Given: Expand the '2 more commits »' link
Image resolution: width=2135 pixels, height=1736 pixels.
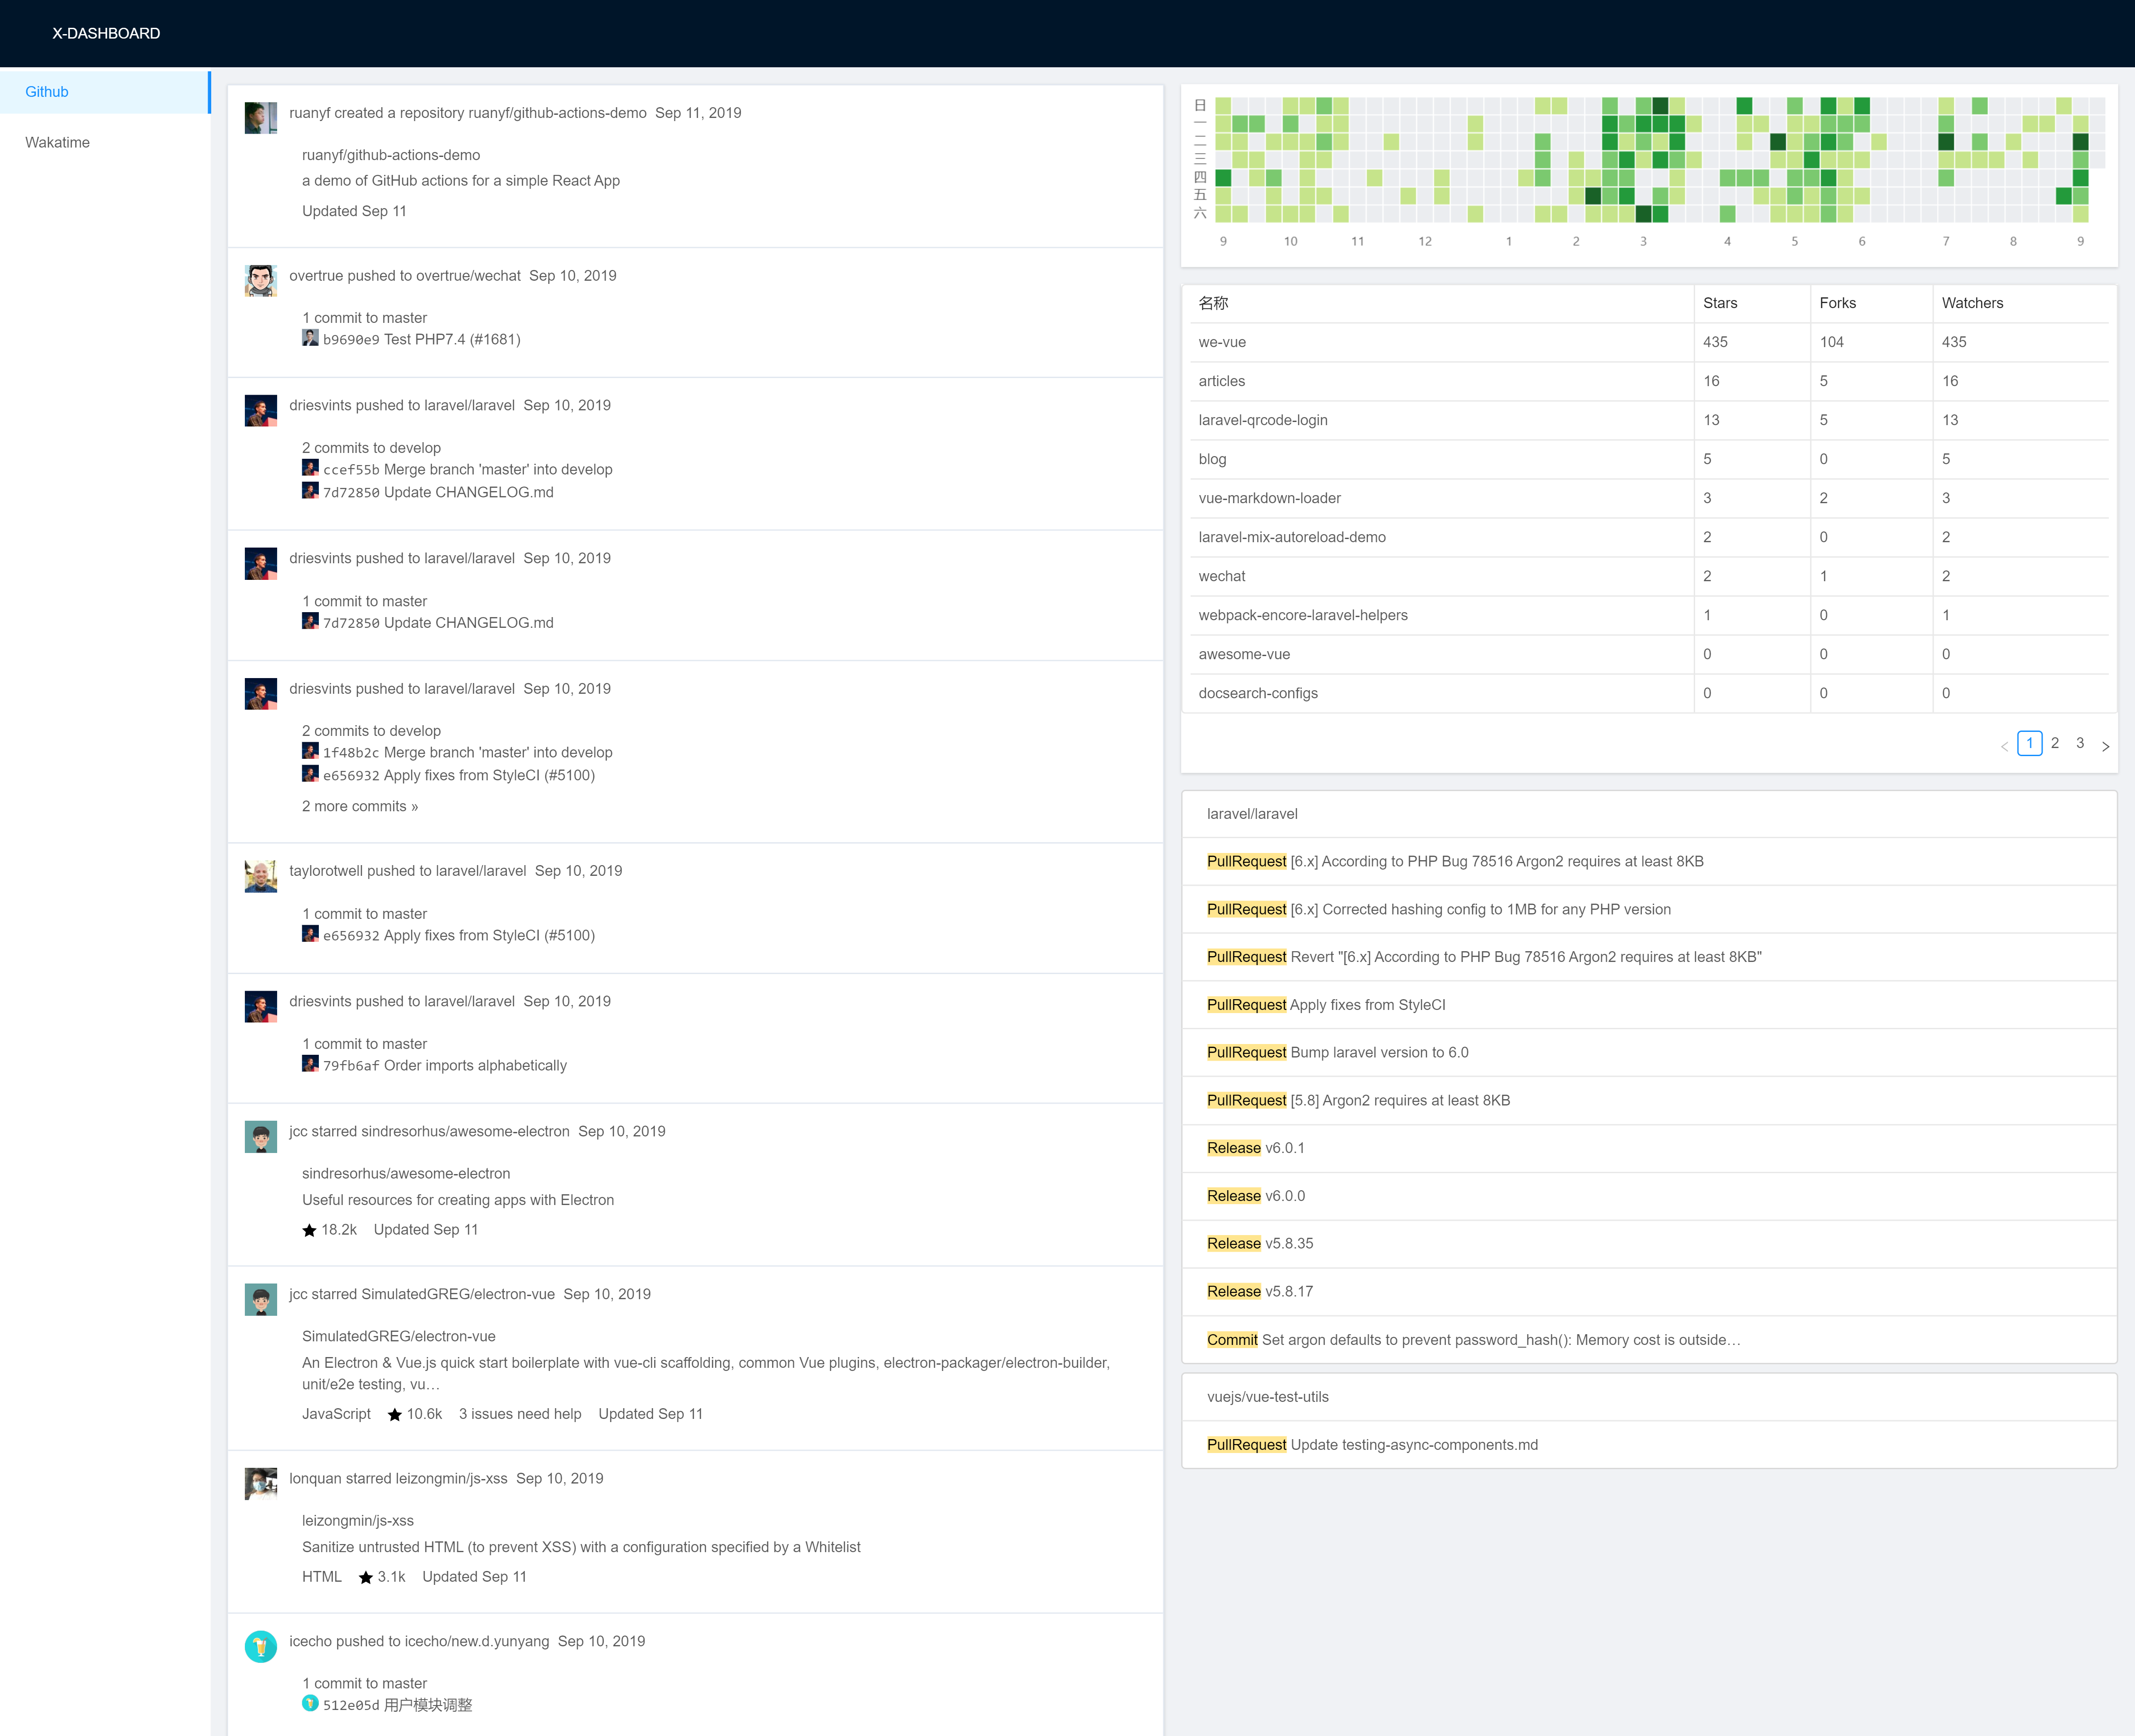Looking at the screenshot, I should 360,807.
